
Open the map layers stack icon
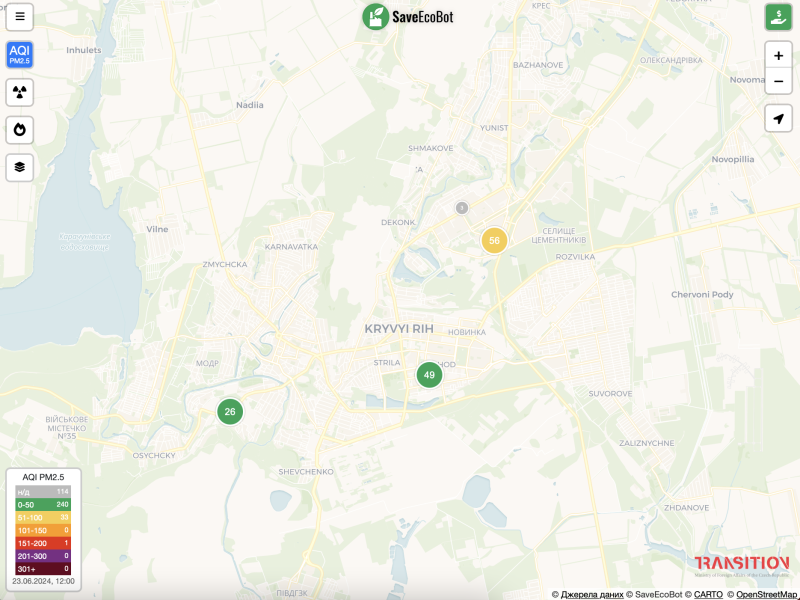(19, 167)
